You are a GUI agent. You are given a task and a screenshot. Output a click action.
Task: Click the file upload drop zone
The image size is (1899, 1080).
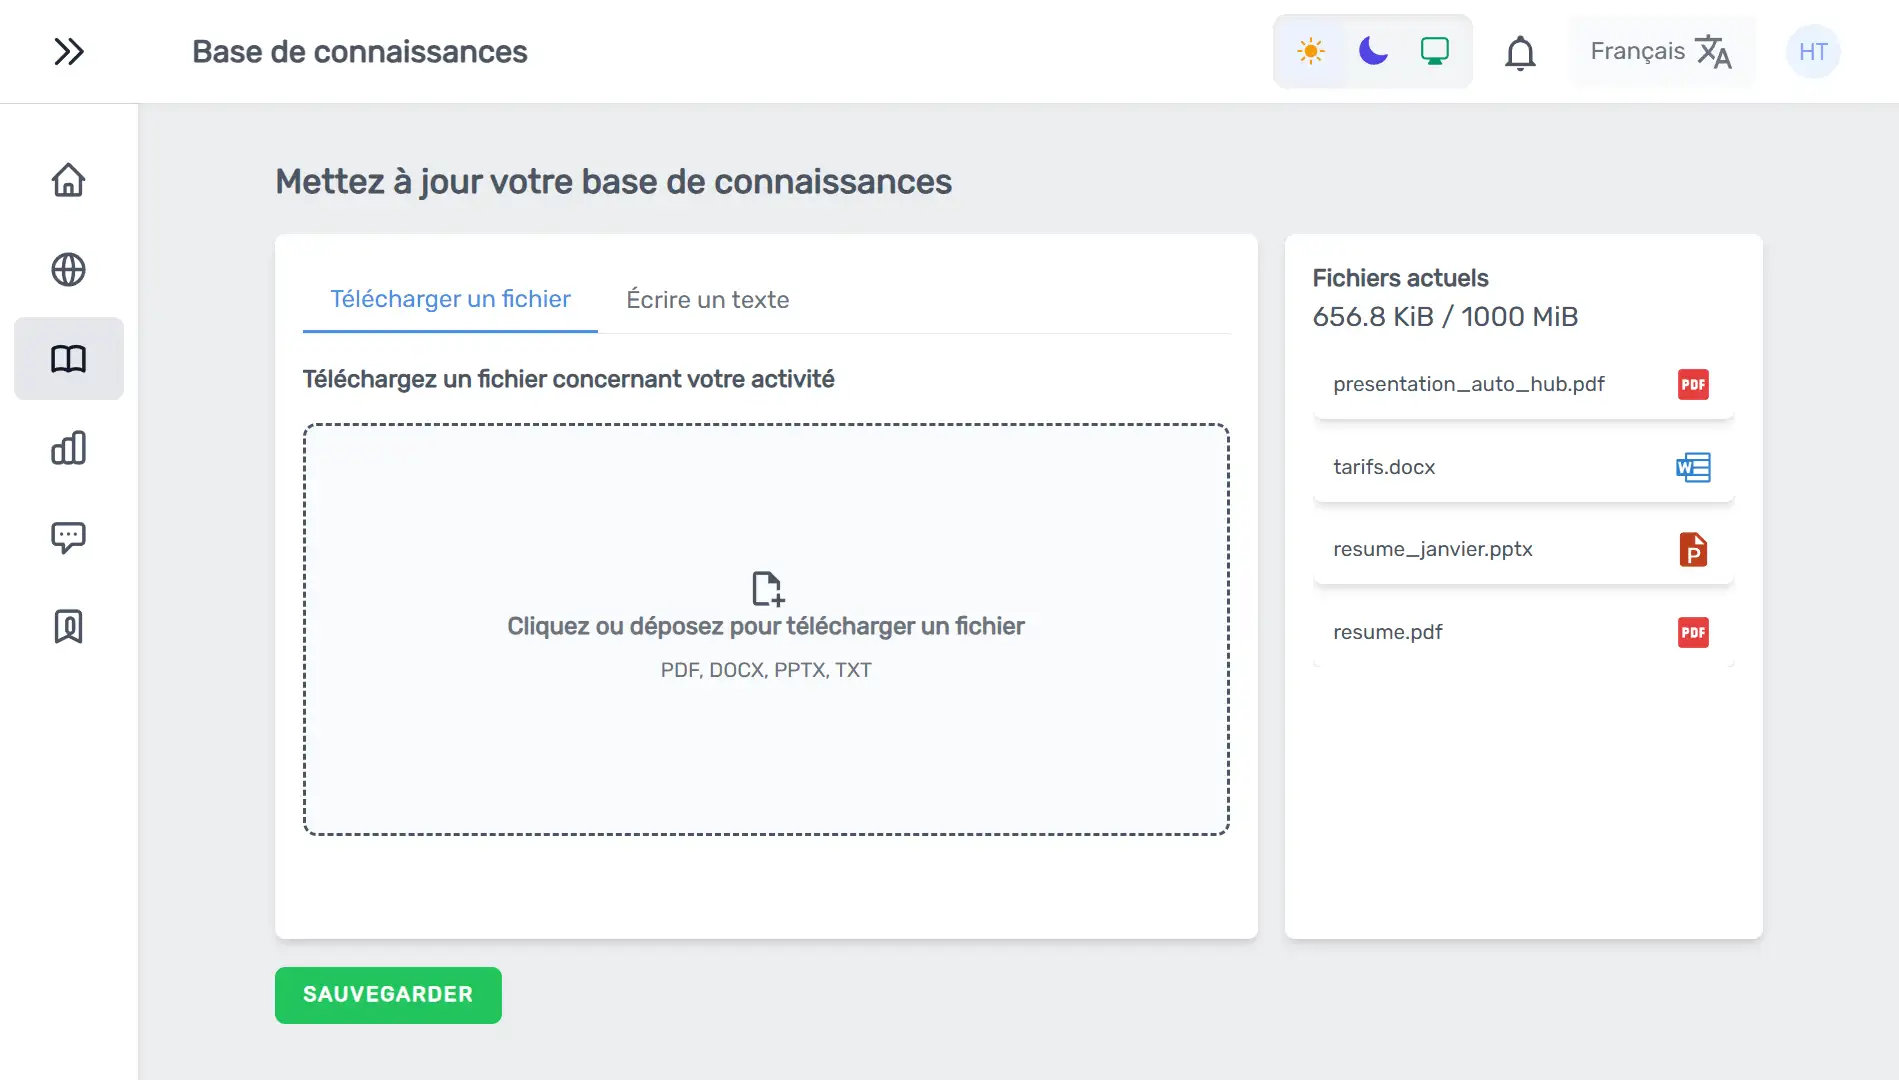click(766, 629)
